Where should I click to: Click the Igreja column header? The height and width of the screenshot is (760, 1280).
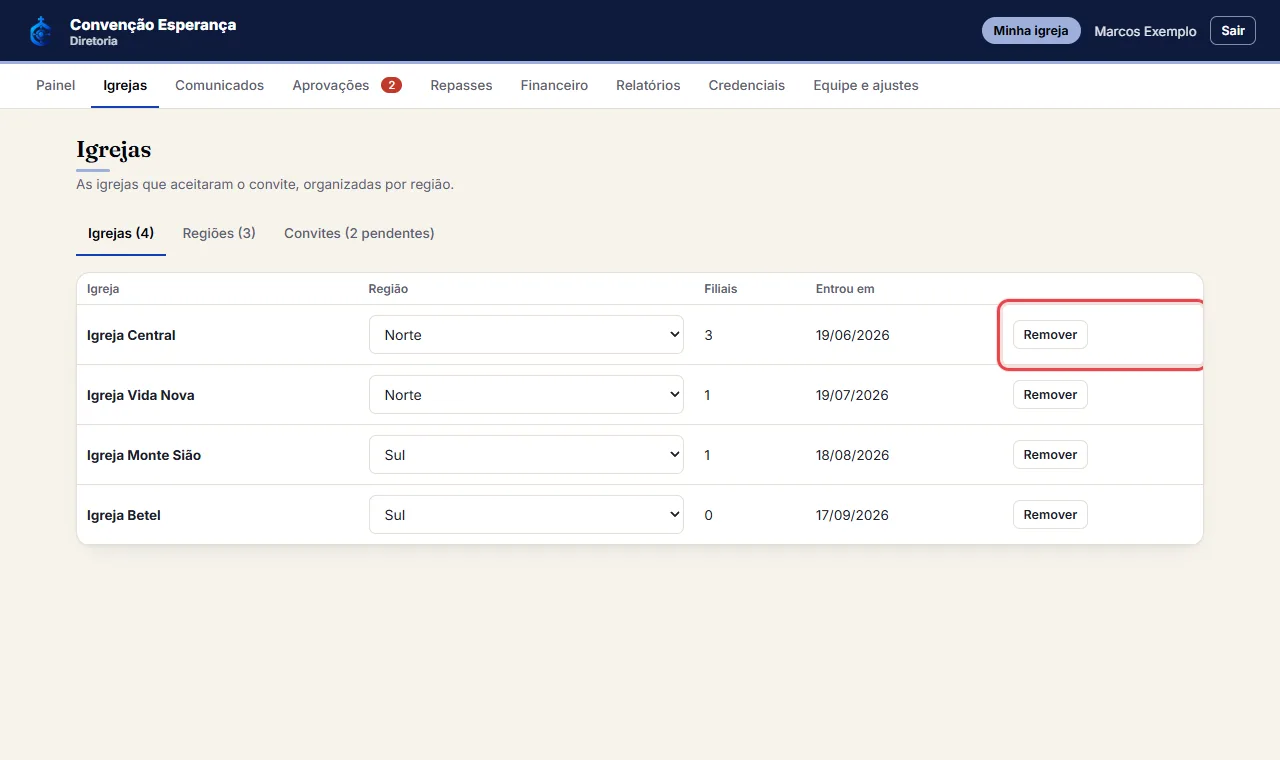pyautogui.click(x=103, y=289)
